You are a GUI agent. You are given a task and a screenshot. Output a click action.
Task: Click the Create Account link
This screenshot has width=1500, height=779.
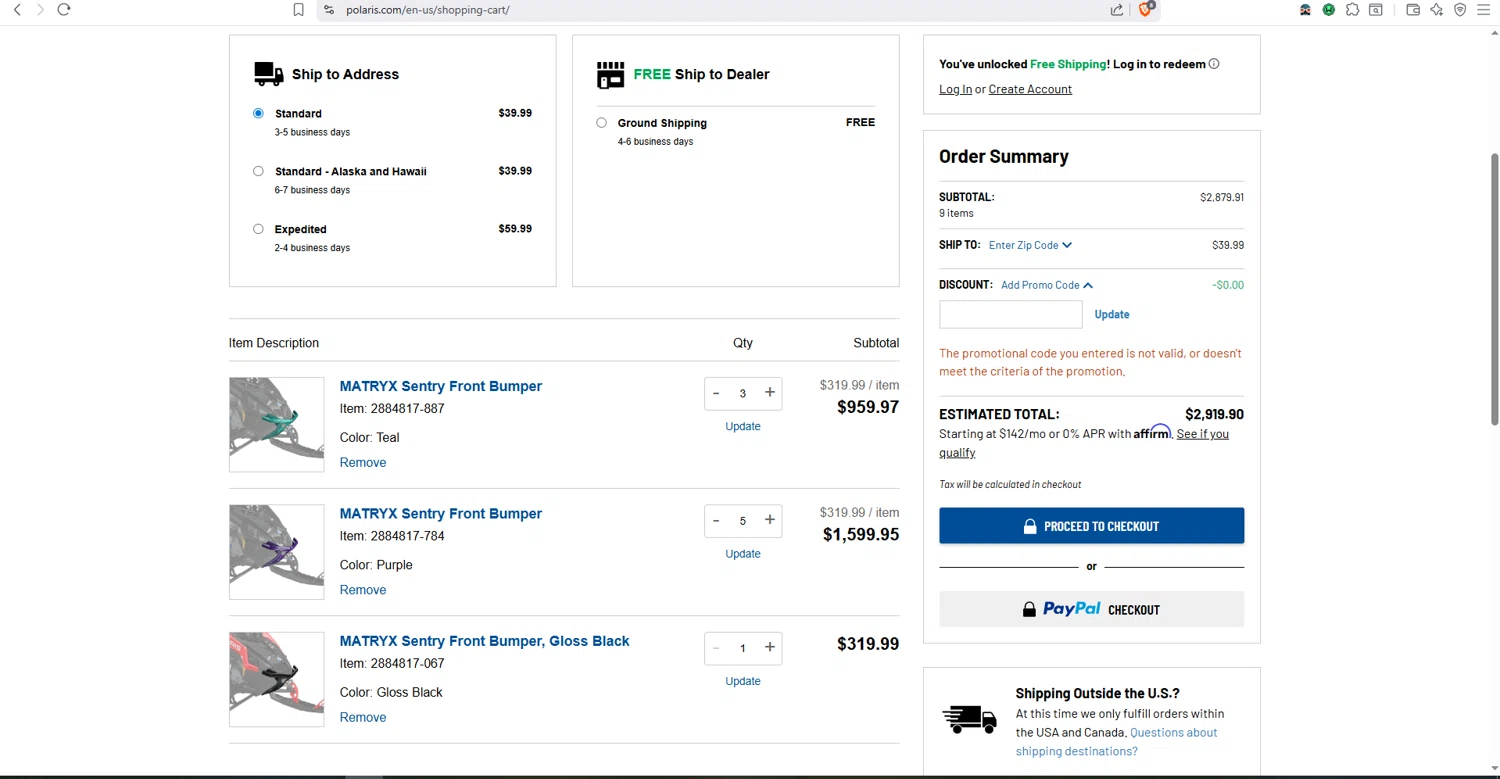pyautogui.click(x=1030, y=89)
